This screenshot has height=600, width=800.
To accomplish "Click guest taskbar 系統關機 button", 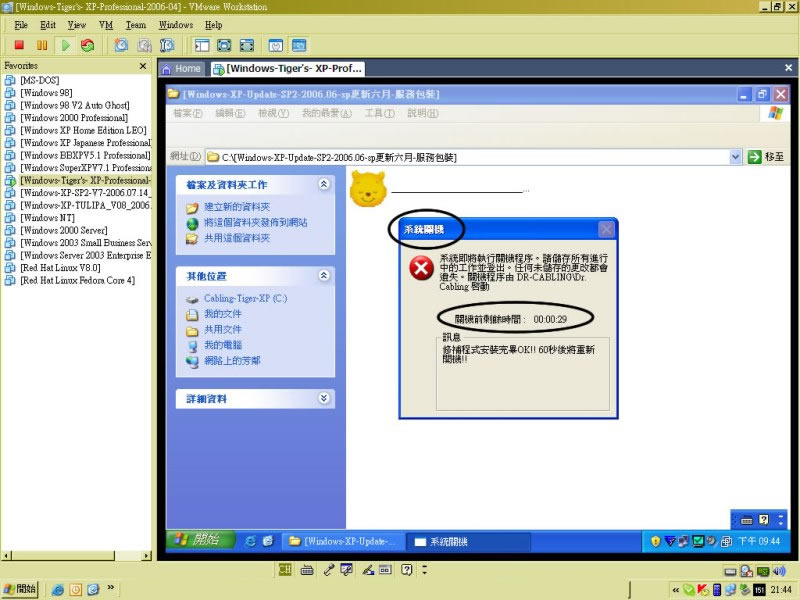I will coord(468,541).
